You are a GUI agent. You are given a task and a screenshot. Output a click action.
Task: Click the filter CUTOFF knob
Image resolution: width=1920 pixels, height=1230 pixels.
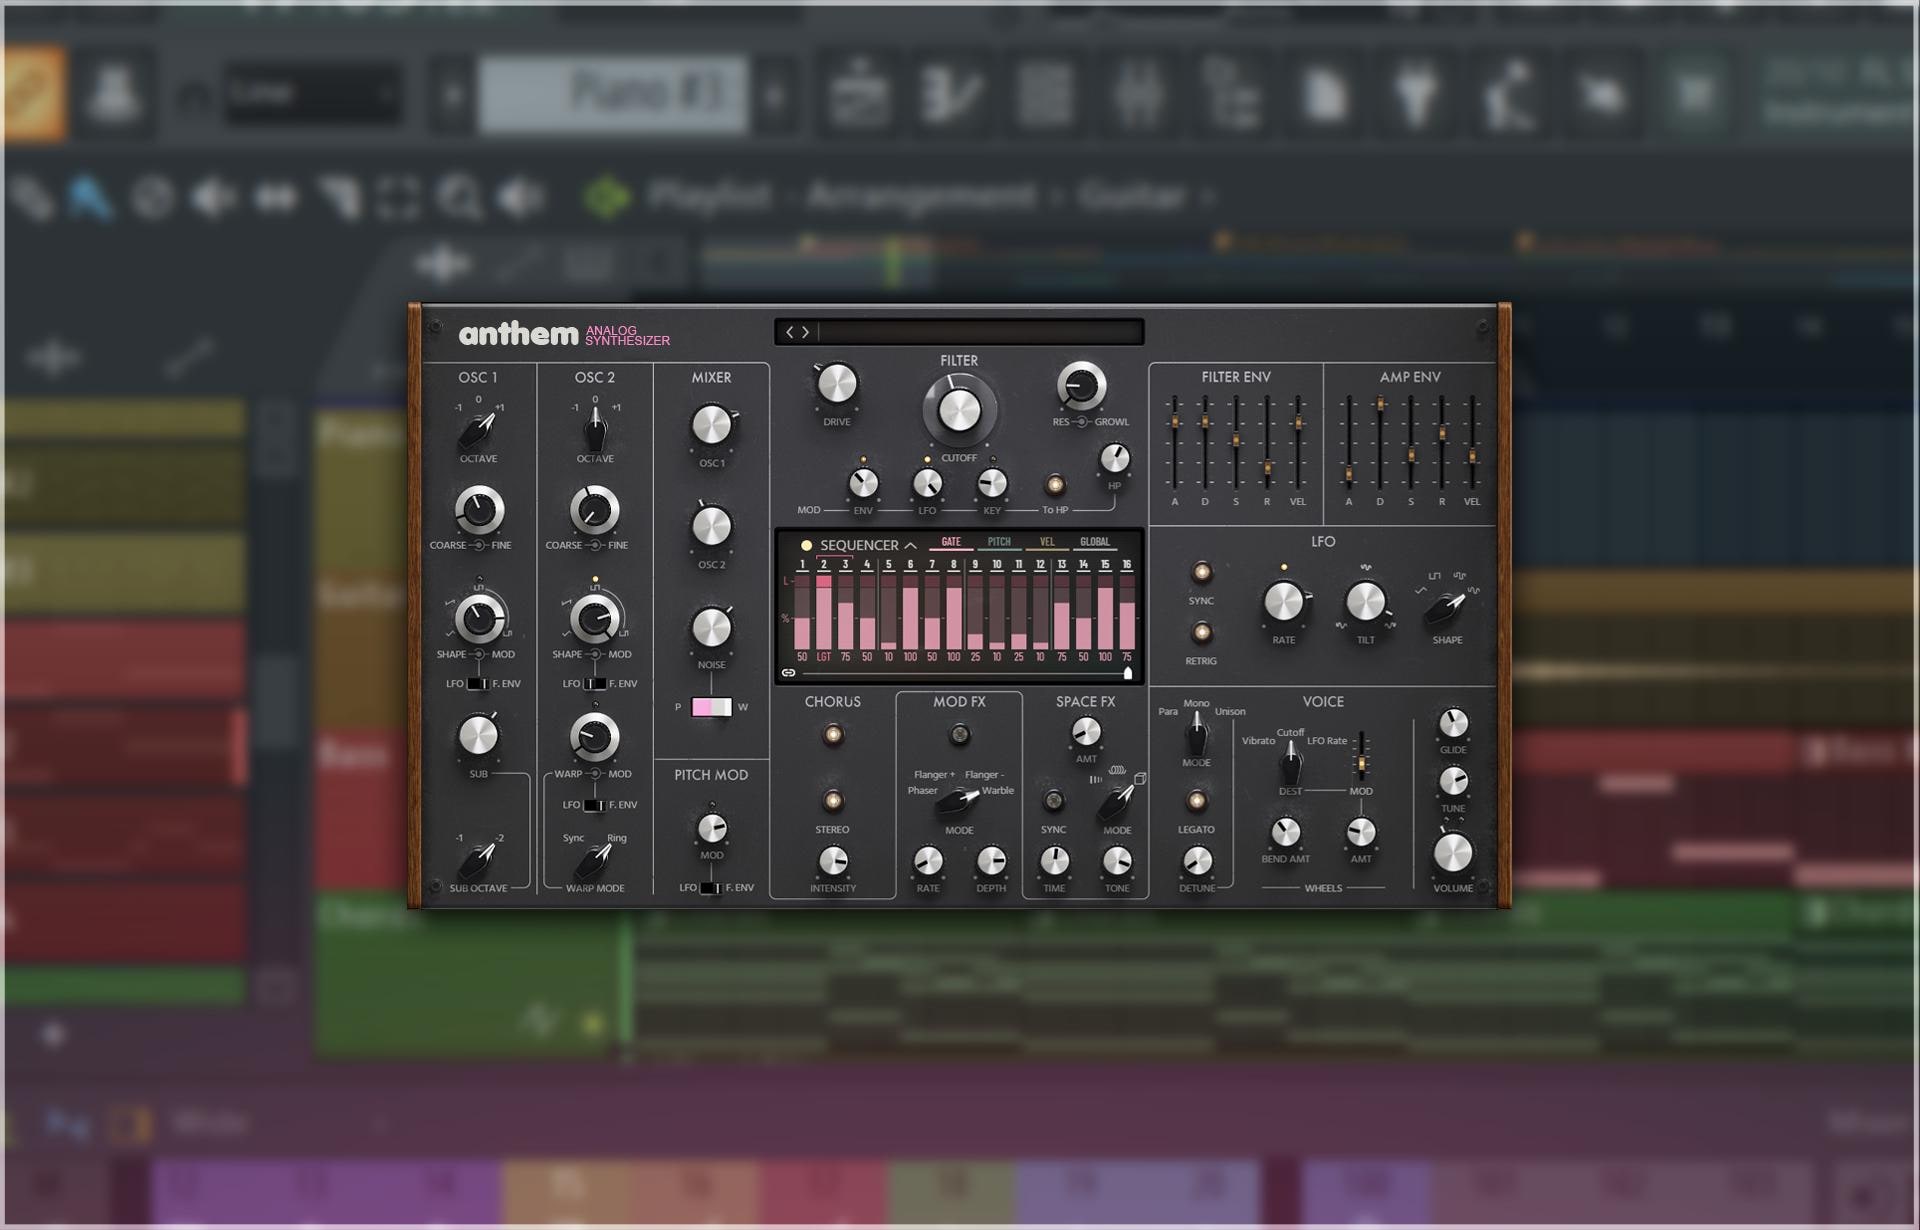(x=959, y=410)
